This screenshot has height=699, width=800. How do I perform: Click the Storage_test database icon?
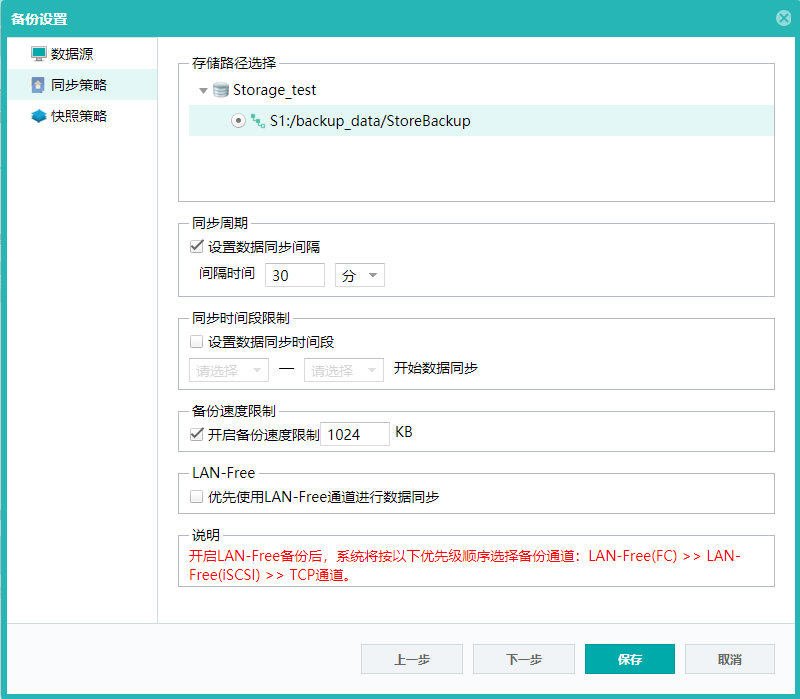click(220, 90)
